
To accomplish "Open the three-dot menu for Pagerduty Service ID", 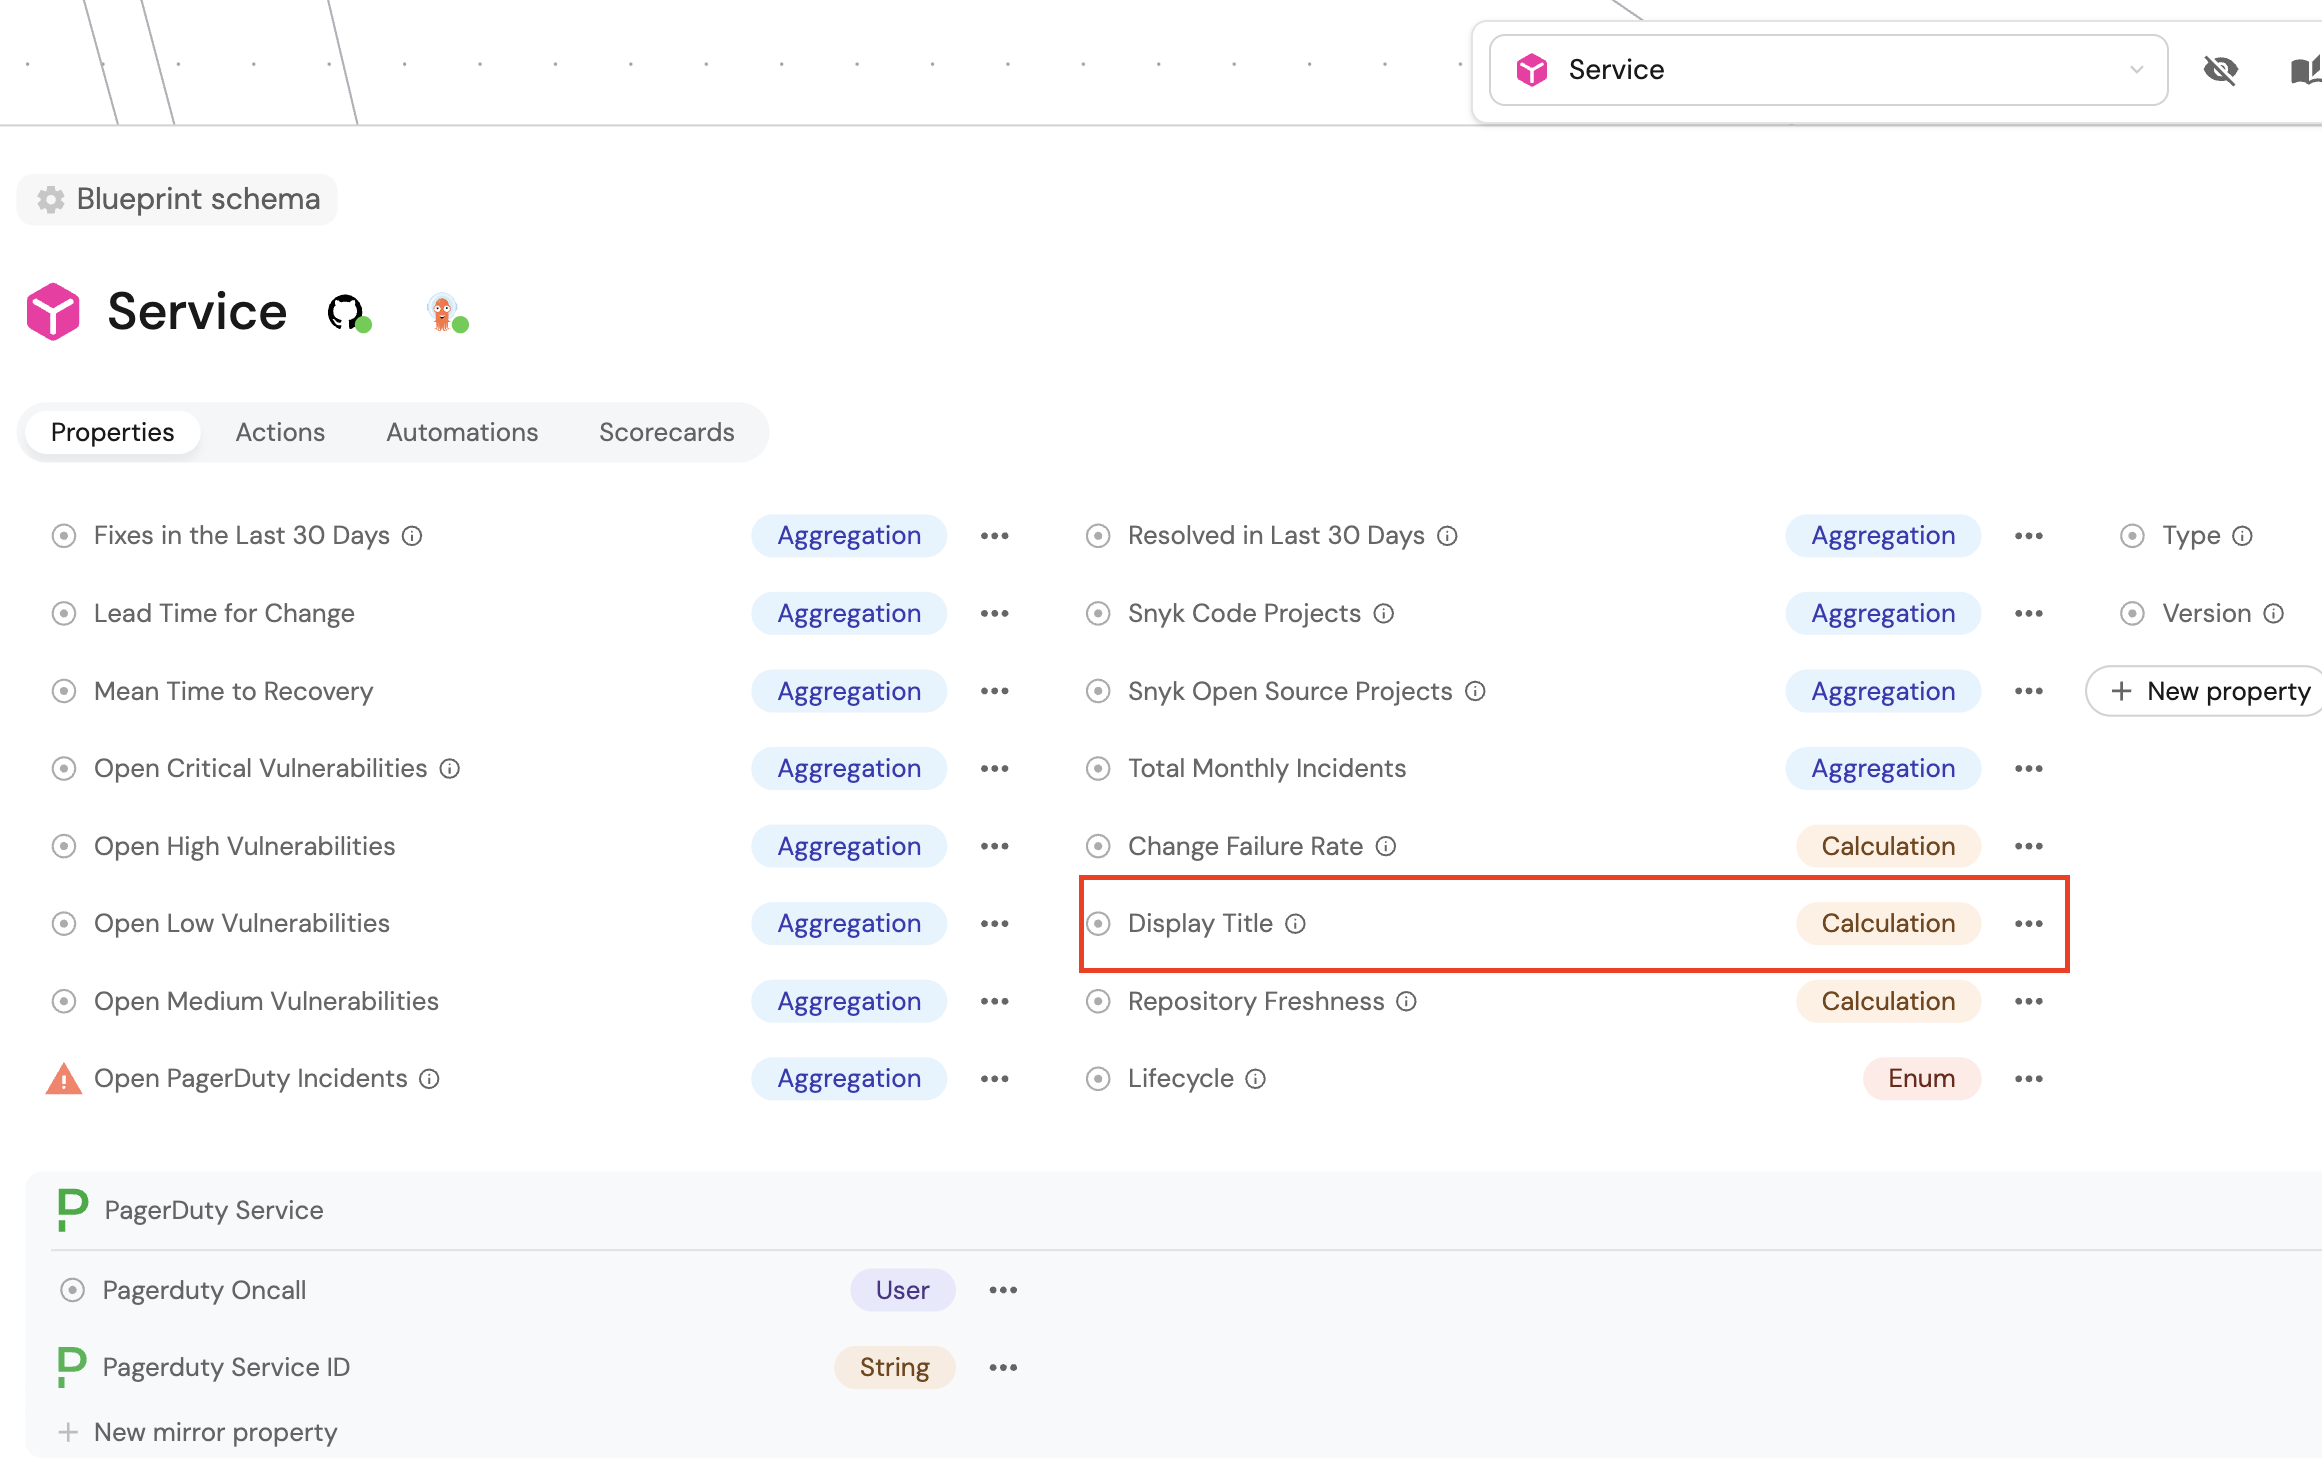I will [x=1003, y=1368].
